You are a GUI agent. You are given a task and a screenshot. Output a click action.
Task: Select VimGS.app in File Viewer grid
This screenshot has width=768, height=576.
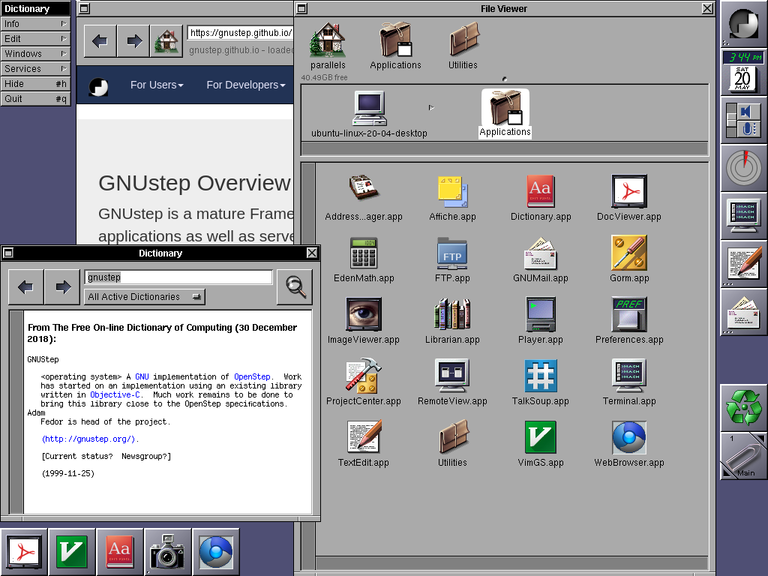[x=540, y=437]
